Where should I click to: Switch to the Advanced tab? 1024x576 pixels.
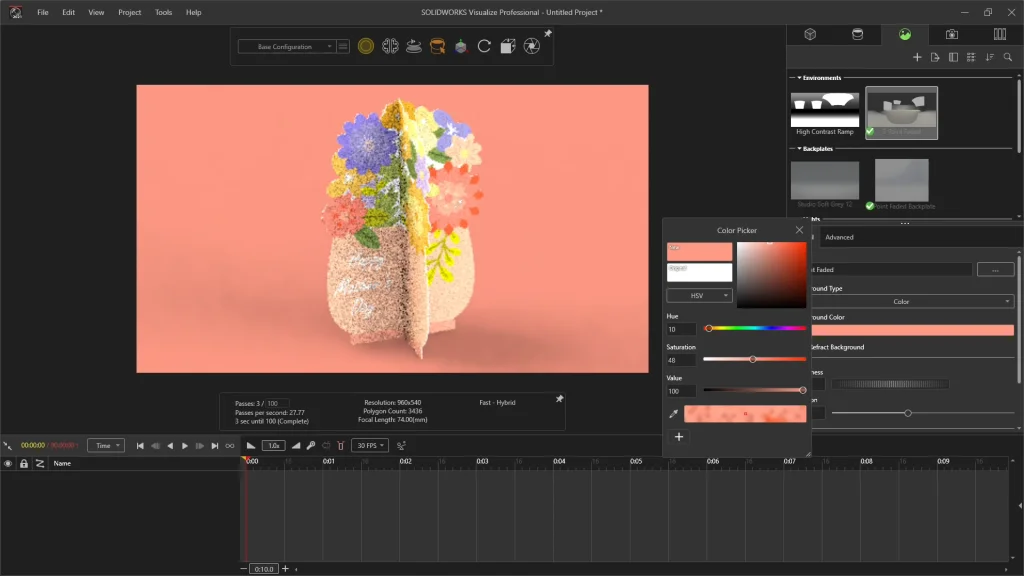click(x=839, y=237)
